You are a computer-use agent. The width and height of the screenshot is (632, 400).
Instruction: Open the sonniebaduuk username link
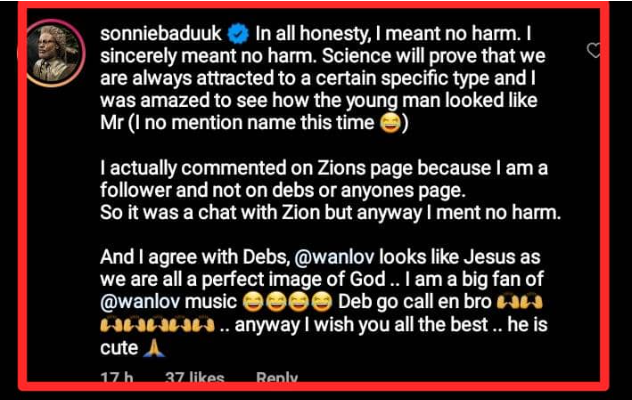[161, 33]
